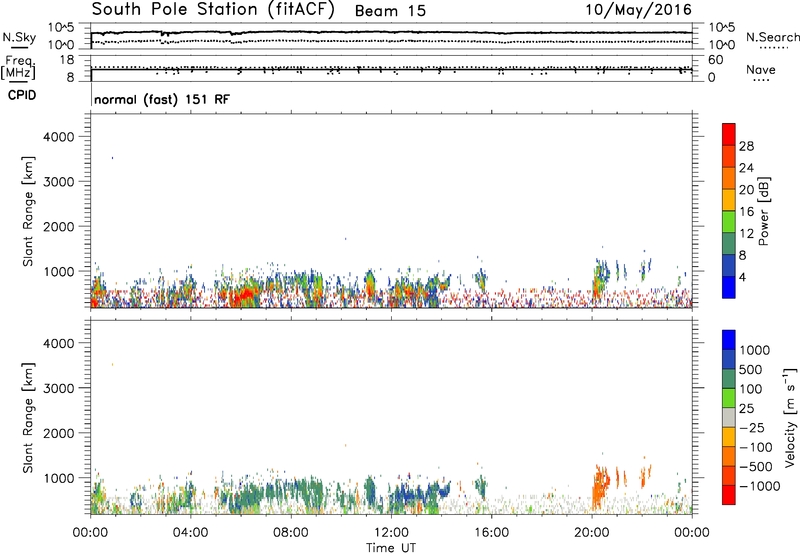Click the '16:00' time tick label
This screenshot has width=800, height=554.
coord(491,533)
